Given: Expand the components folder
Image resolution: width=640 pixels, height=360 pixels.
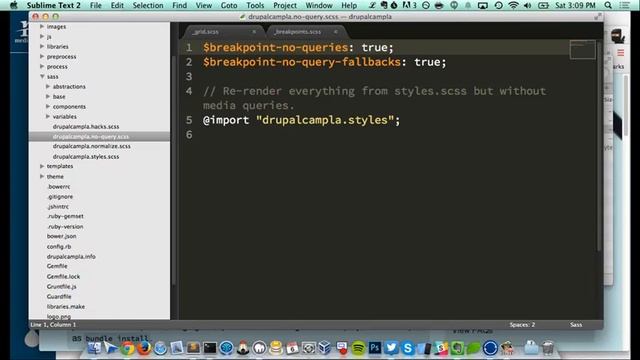Looking at the screenshot, I should (48, 107).
